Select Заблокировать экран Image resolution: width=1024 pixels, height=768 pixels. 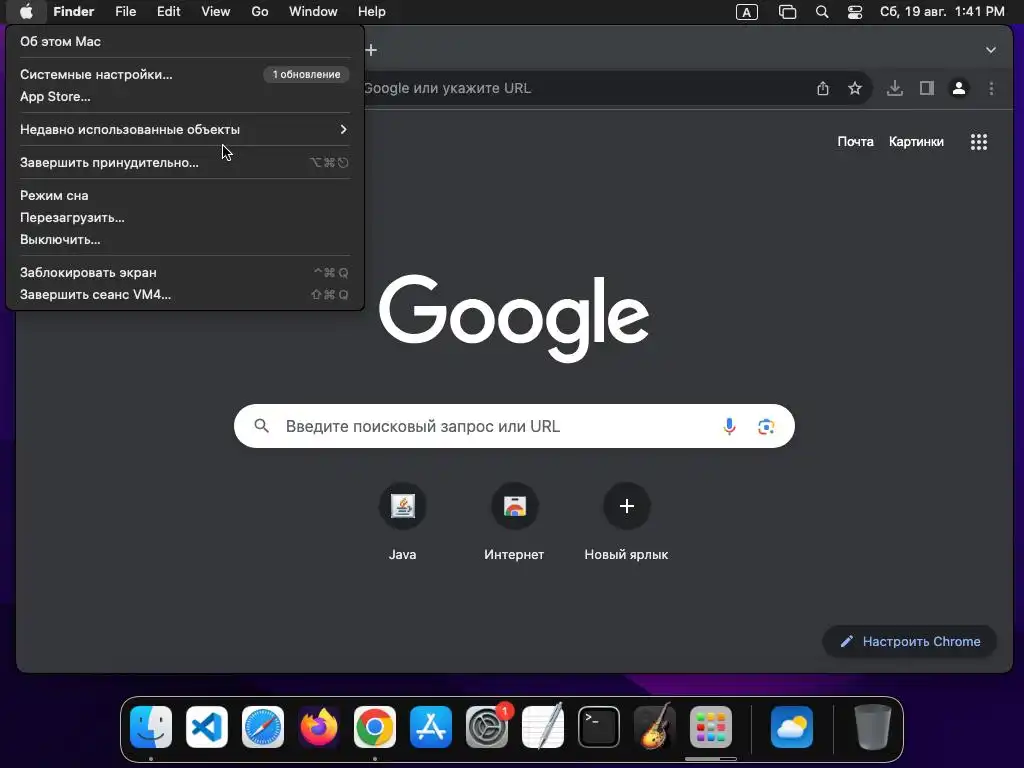point(185,272)
